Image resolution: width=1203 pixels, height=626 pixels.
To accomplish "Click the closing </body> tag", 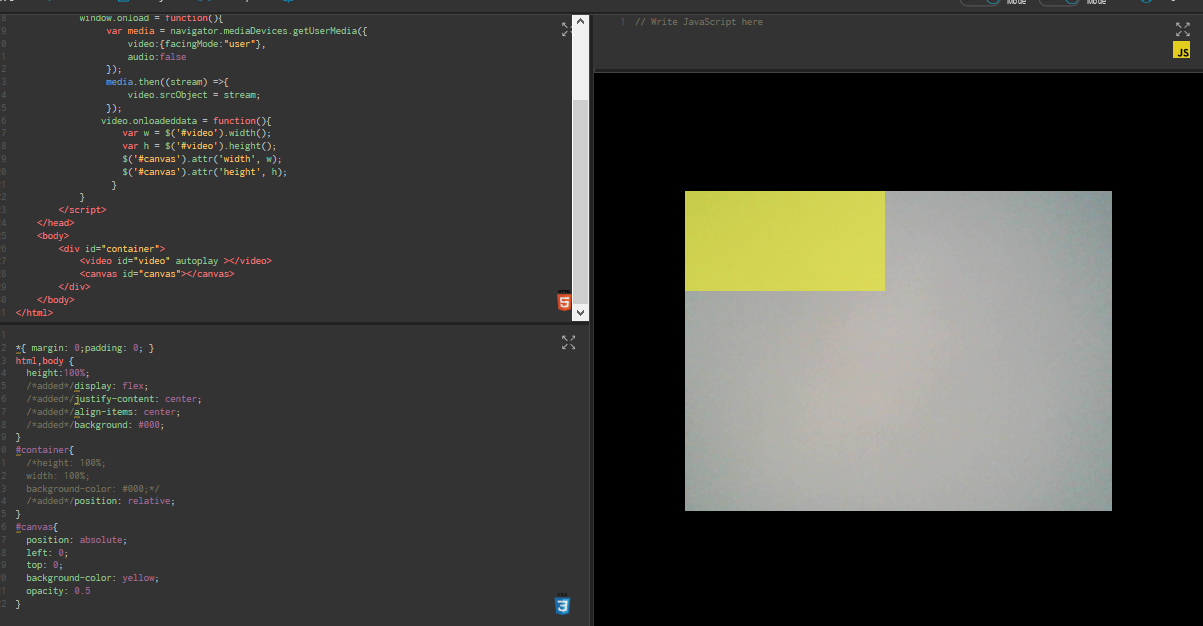I will click(x=56, y=300).
